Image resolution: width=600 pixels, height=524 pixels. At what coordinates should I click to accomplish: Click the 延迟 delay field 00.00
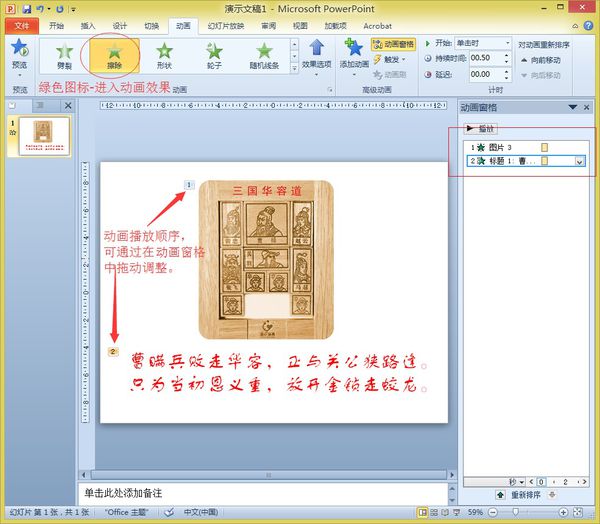[485, 74]
